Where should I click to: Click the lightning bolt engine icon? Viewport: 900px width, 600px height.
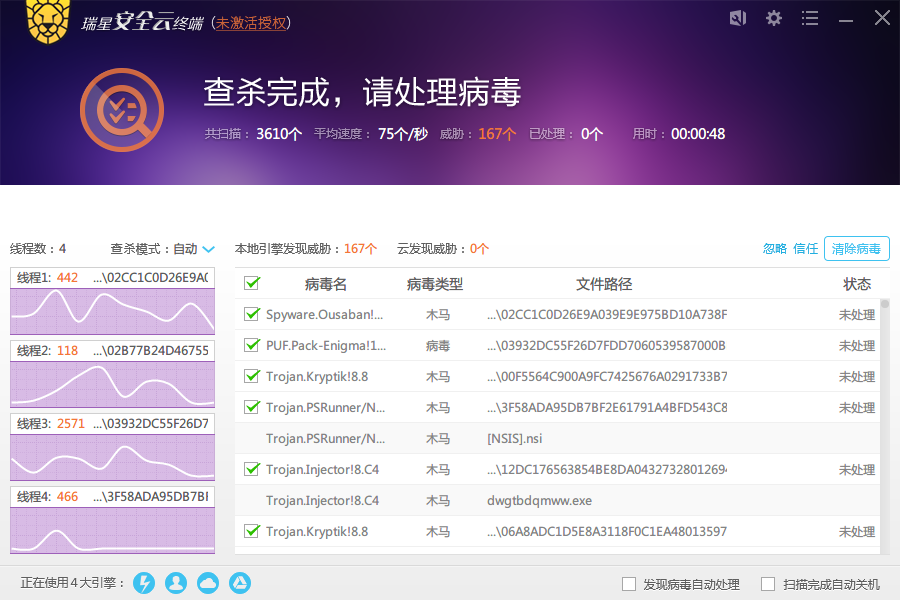click(x=144, y=583)
